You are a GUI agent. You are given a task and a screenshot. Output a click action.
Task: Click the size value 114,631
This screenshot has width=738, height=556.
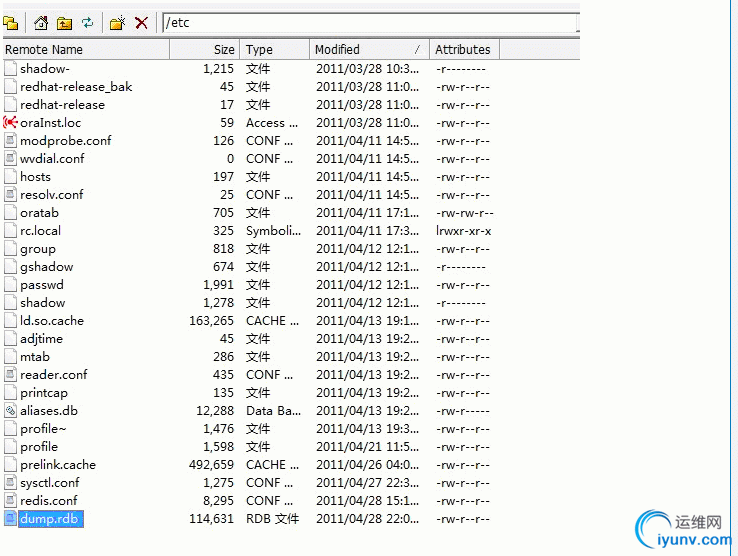(211, 519)
